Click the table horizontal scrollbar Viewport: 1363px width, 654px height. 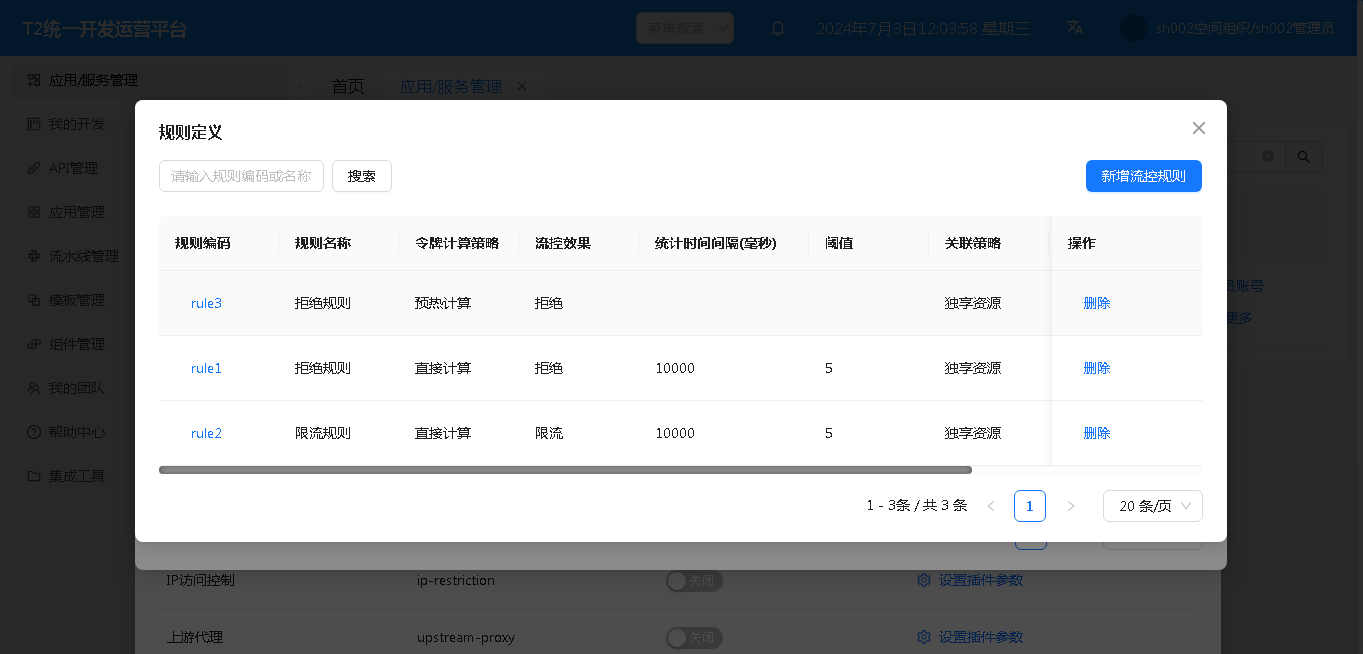(x=565, y=470)
